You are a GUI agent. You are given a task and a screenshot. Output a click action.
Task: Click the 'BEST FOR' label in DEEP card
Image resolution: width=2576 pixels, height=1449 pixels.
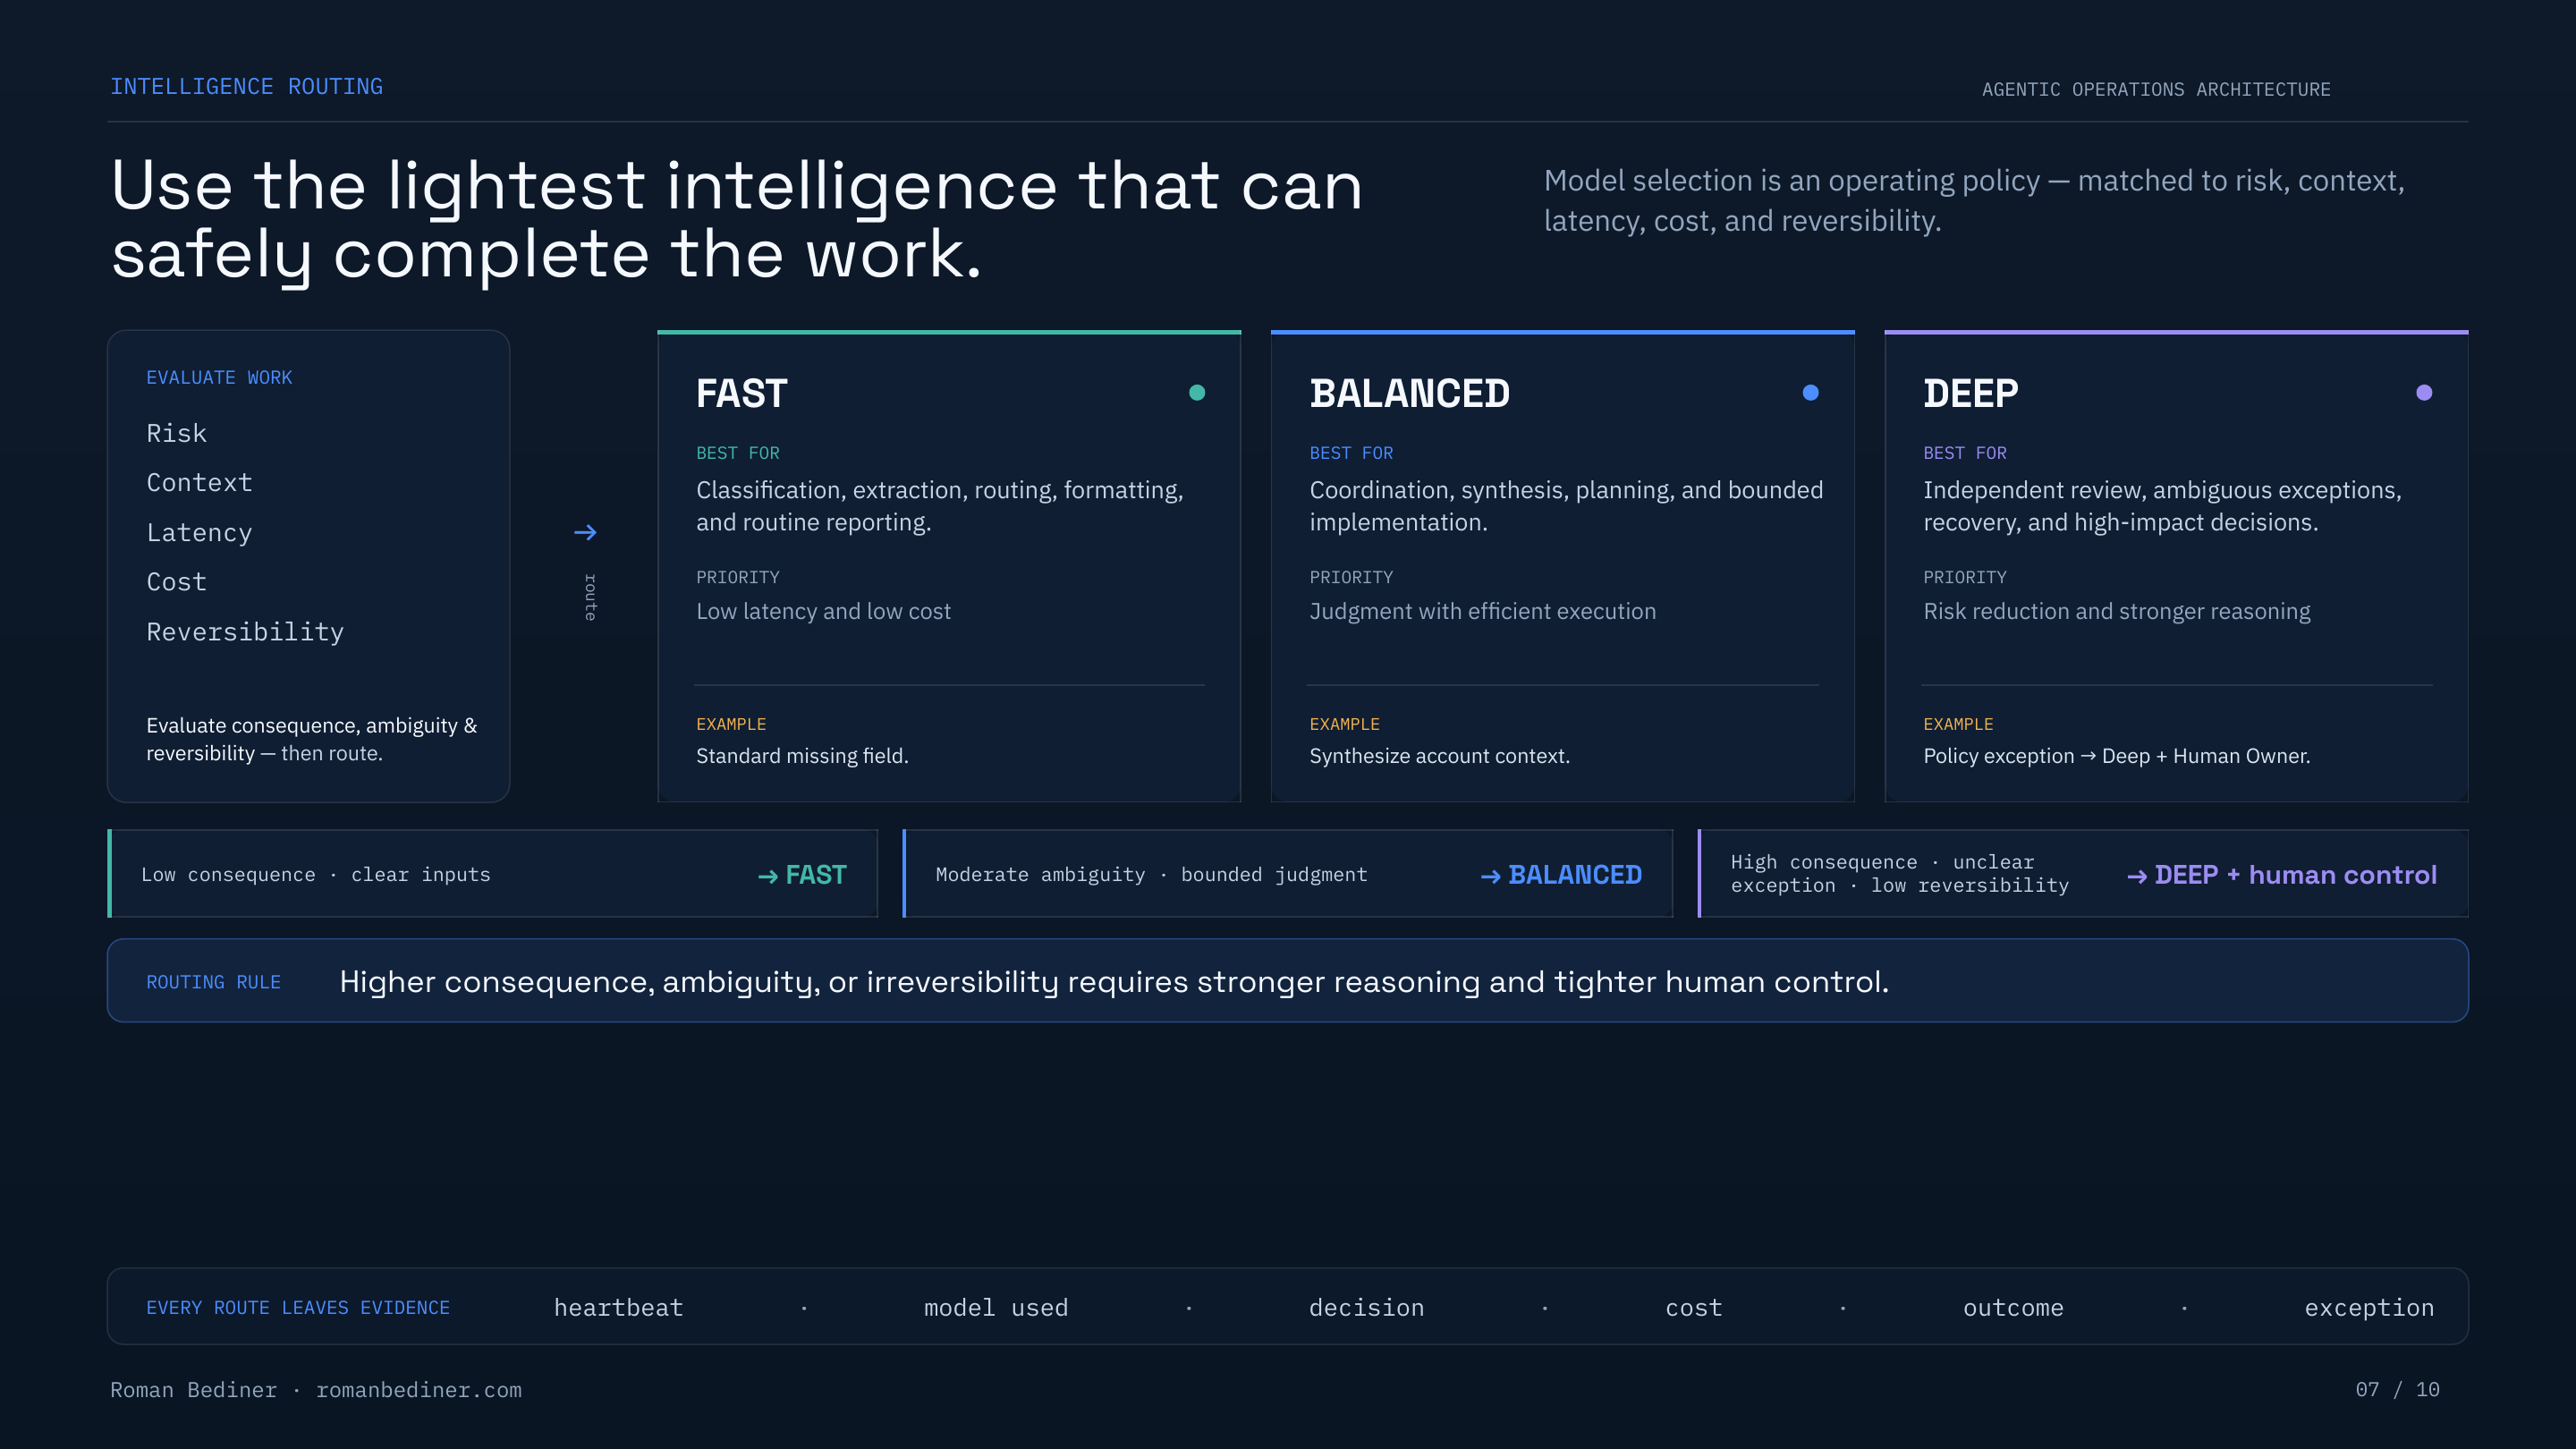[1964, 453]
